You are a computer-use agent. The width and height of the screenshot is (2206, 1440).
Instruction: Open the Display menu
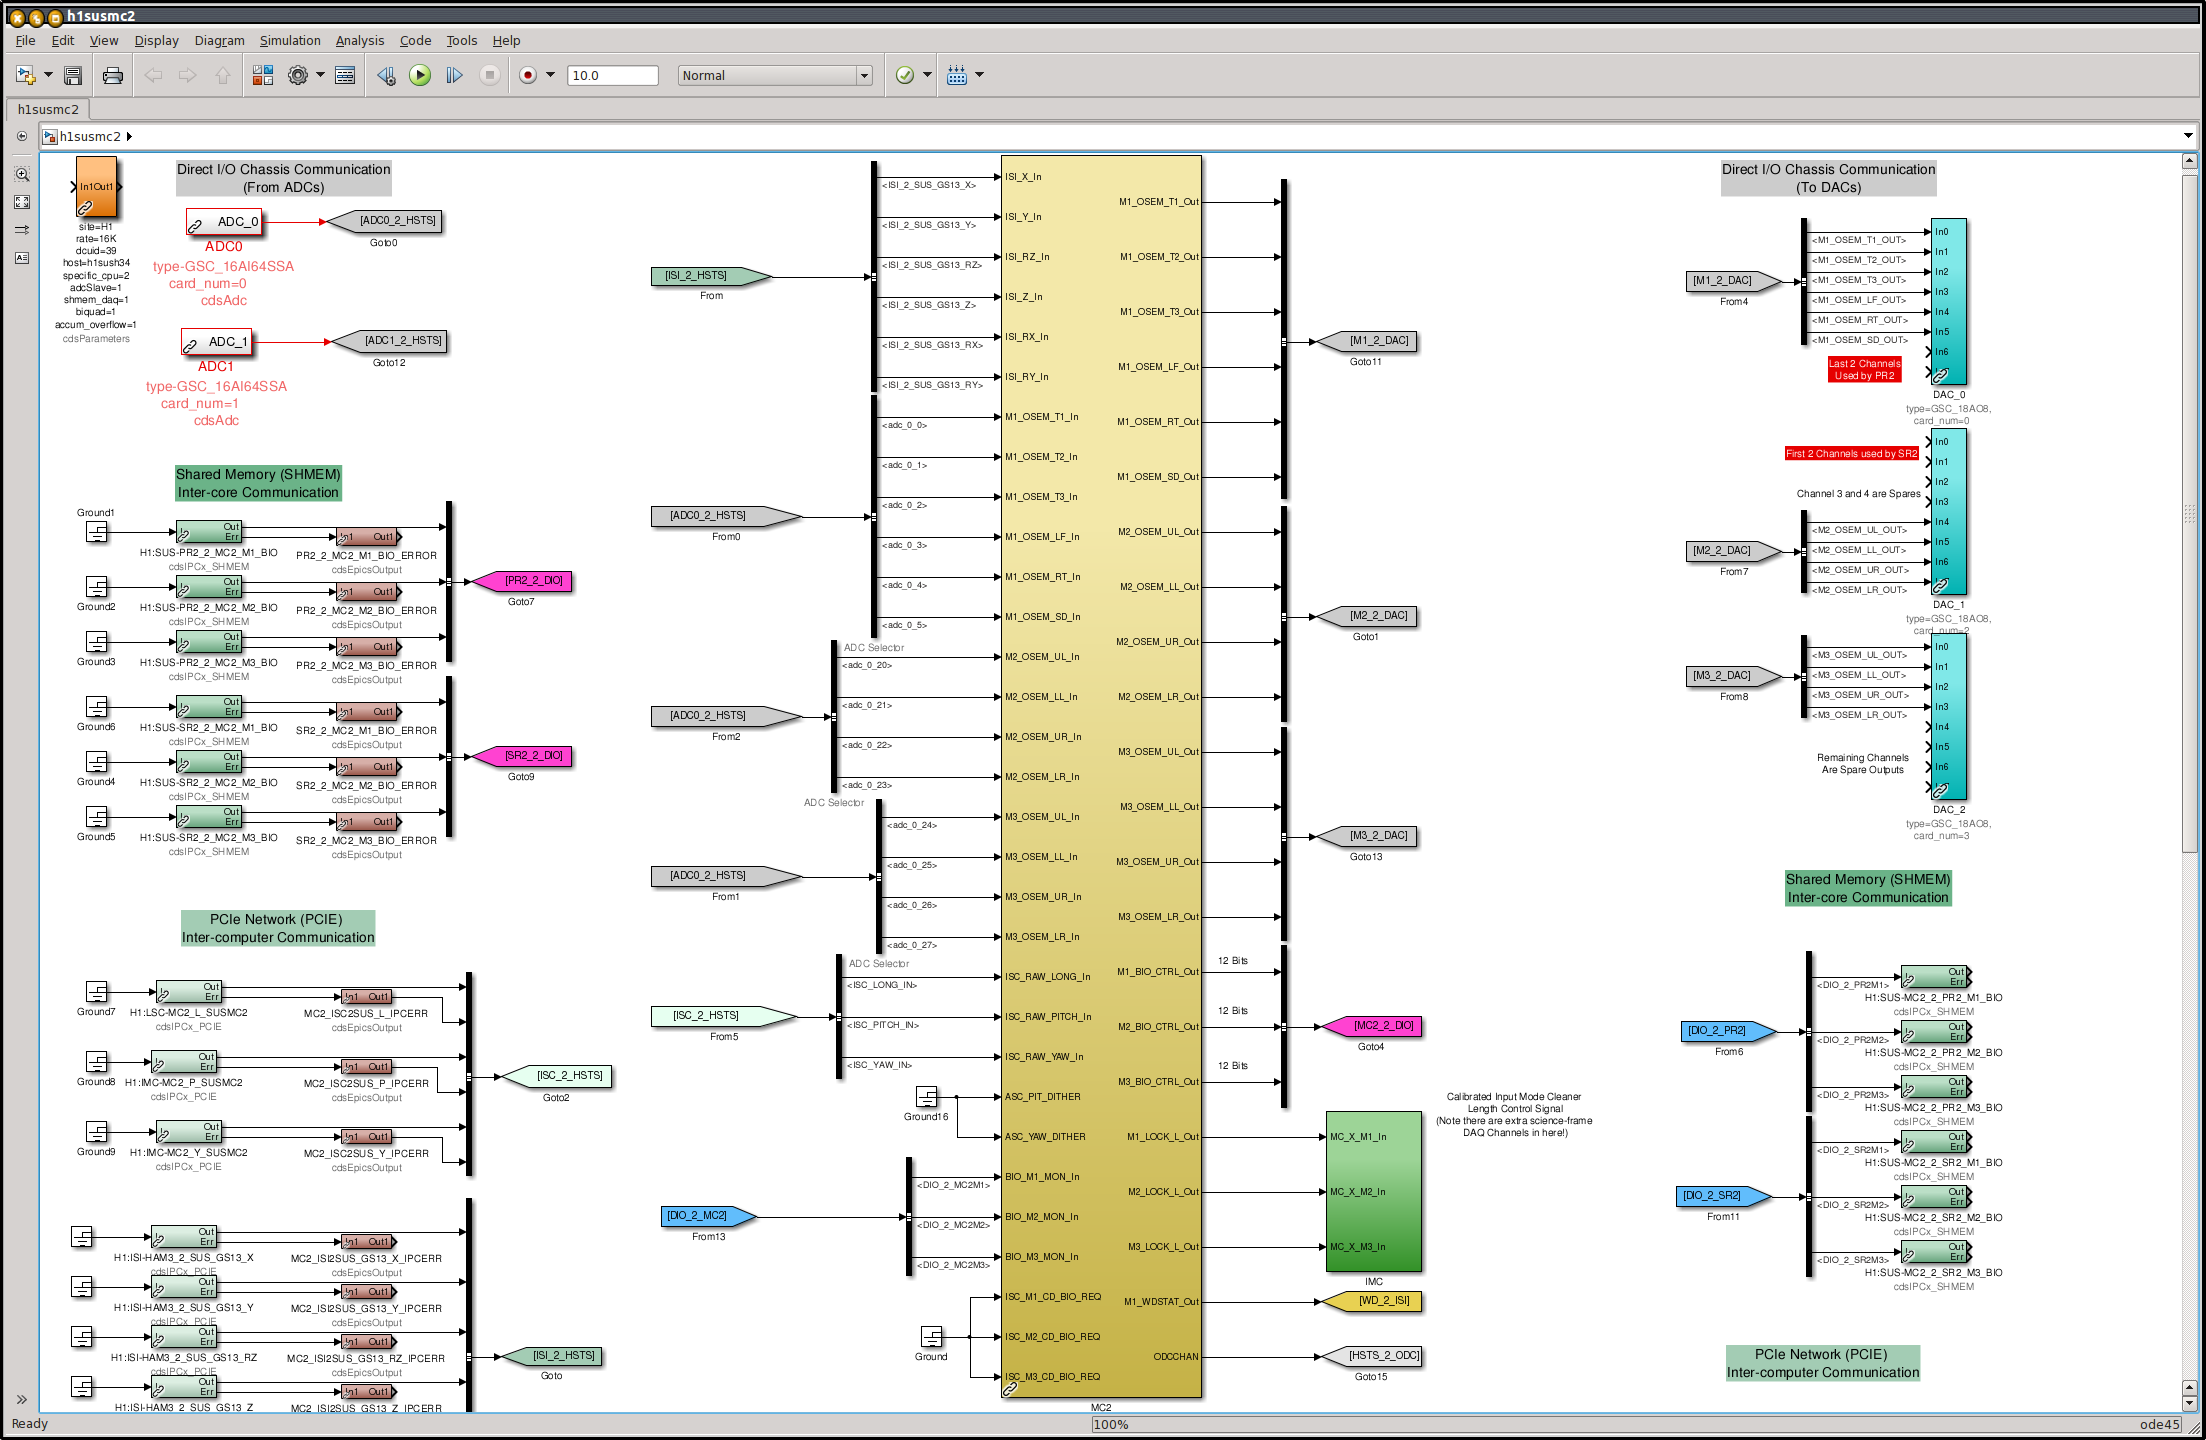[157, 41]
